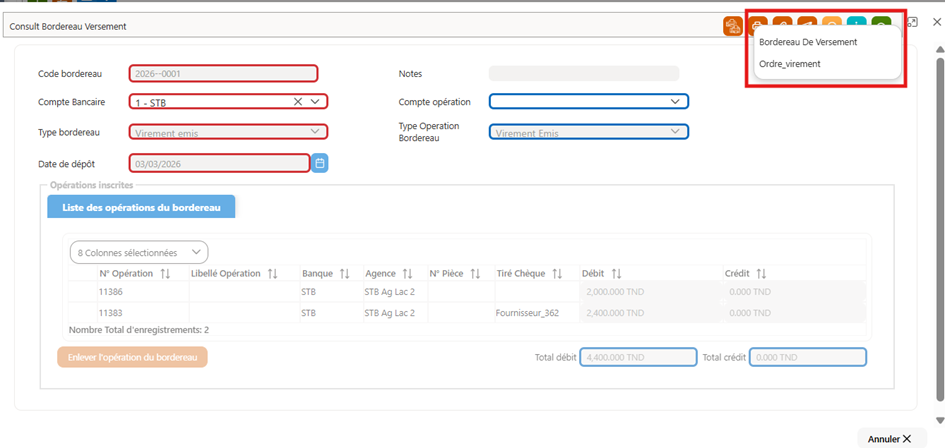Click the paper-plane send icon
The image size is (945, 448).
(x=807, y=24)
